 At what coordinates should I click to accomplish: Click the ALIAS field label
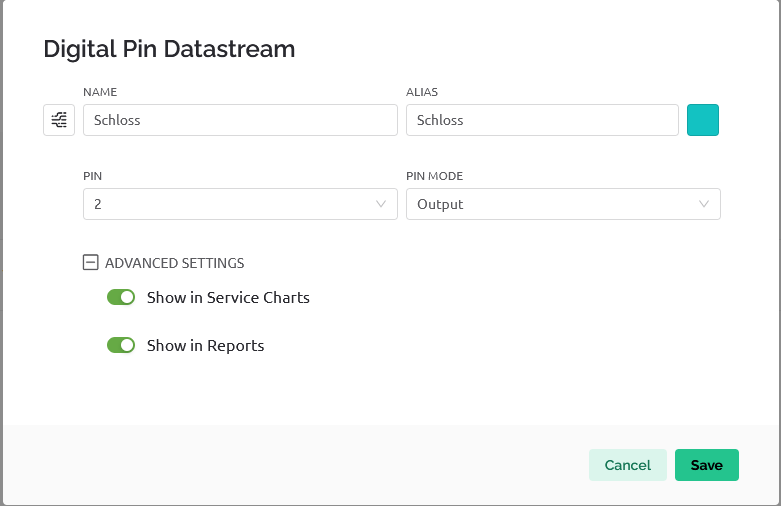422,92
